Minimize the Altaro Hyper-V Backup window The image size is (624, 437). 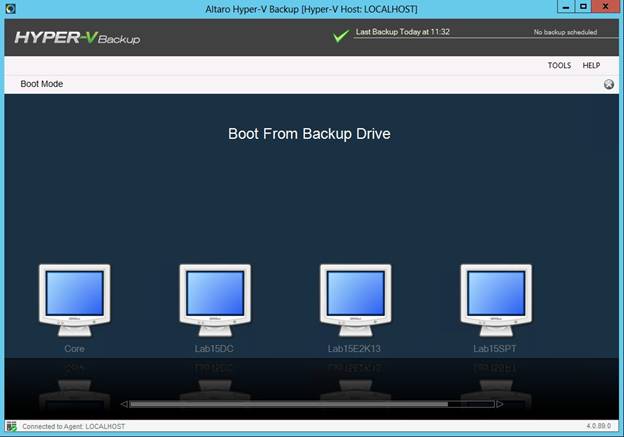coord(566,7)
